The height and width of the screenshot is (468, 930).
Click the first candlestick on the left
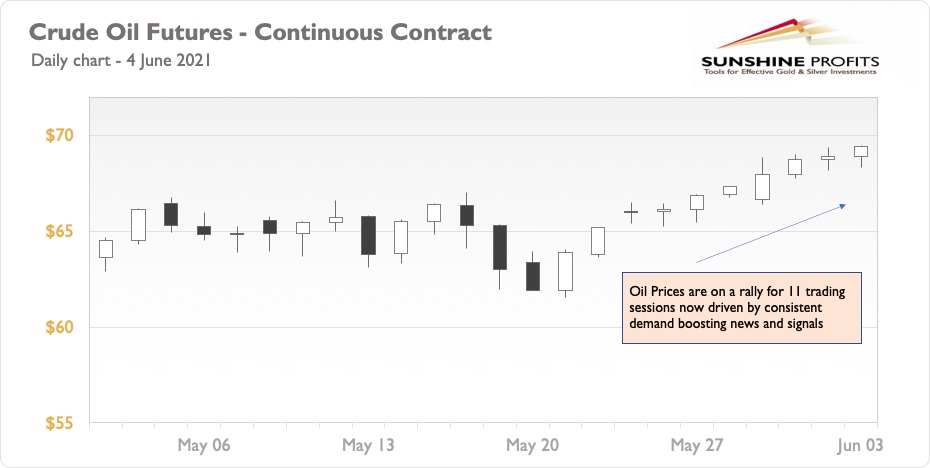(106, 249)
